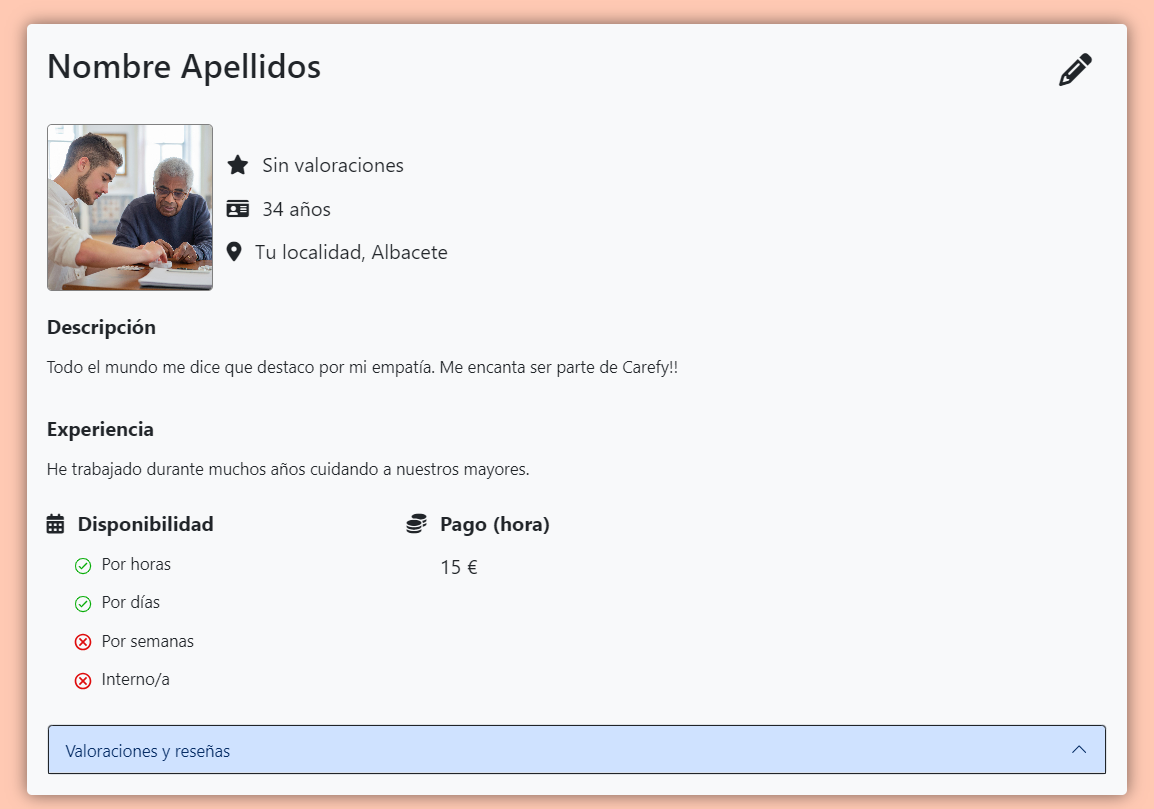Select the Experiencia section heading

(100, 429)
